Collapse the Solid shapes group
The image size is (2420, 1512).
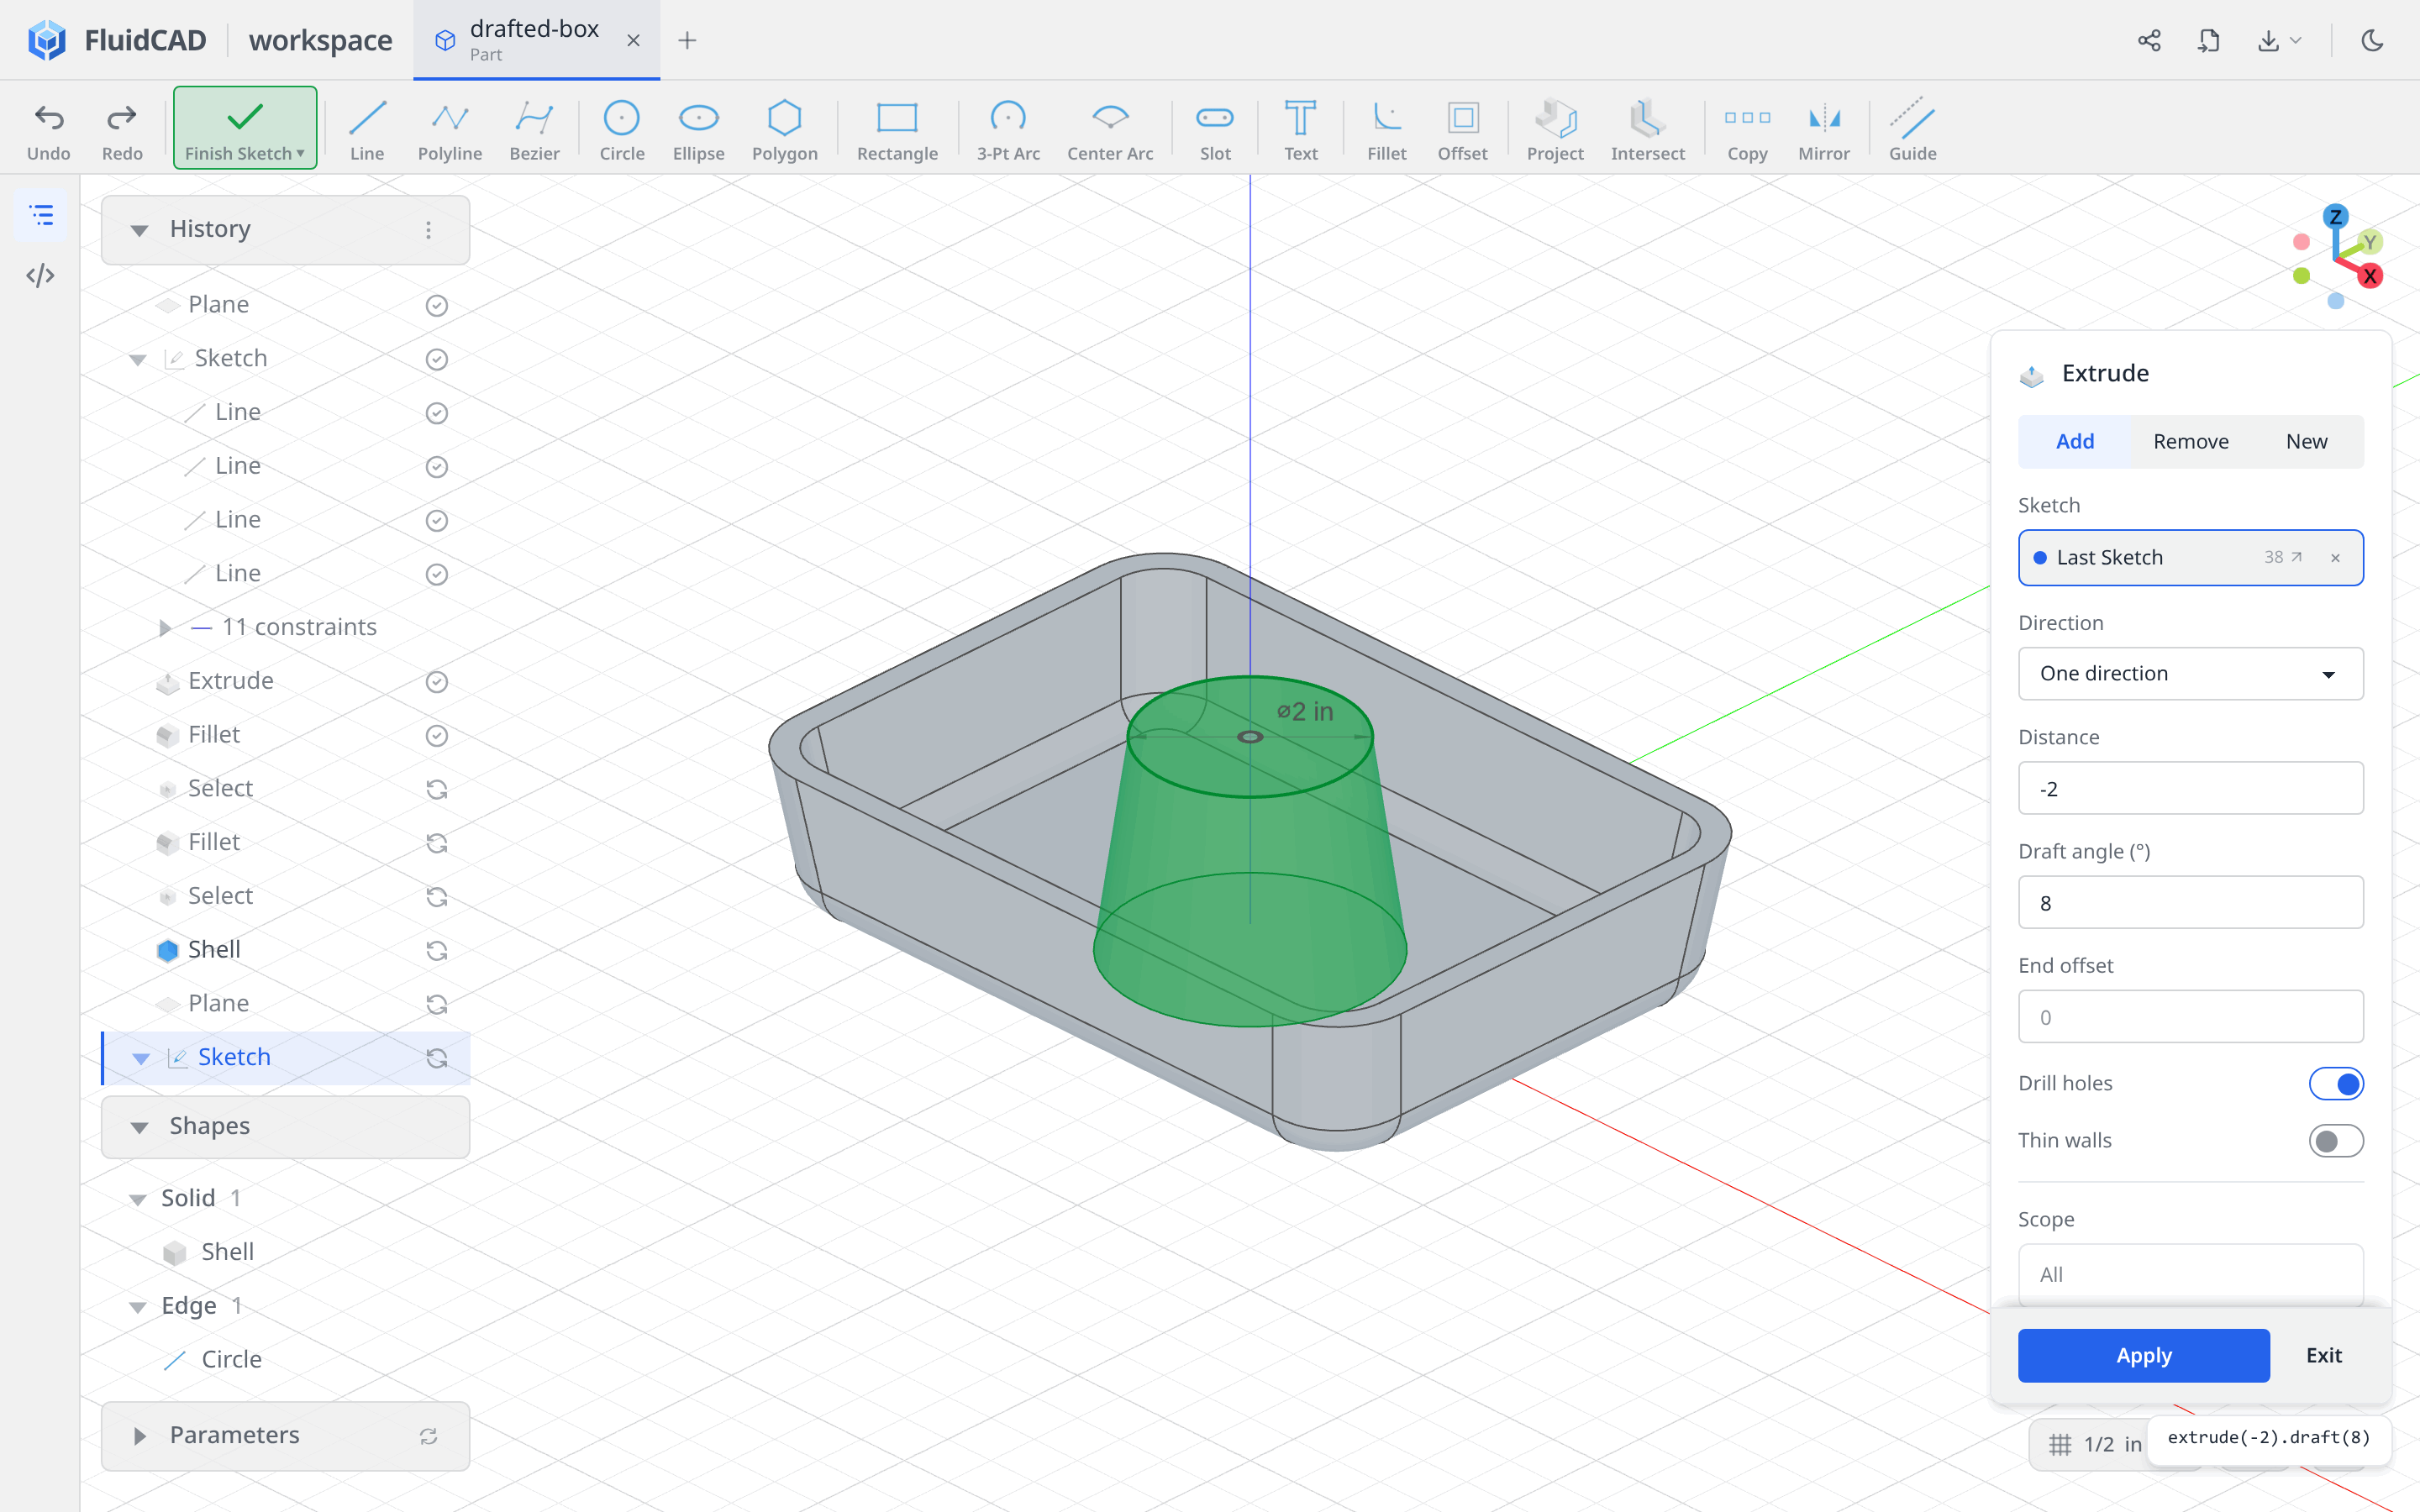click(x=138, y=1199)
